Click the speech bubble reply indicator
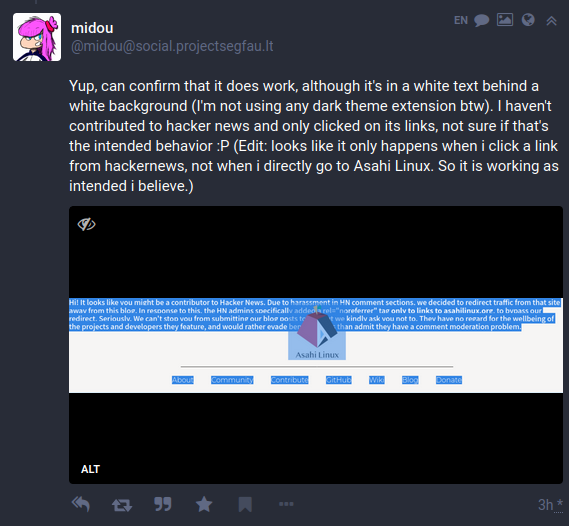 [482, 20]
